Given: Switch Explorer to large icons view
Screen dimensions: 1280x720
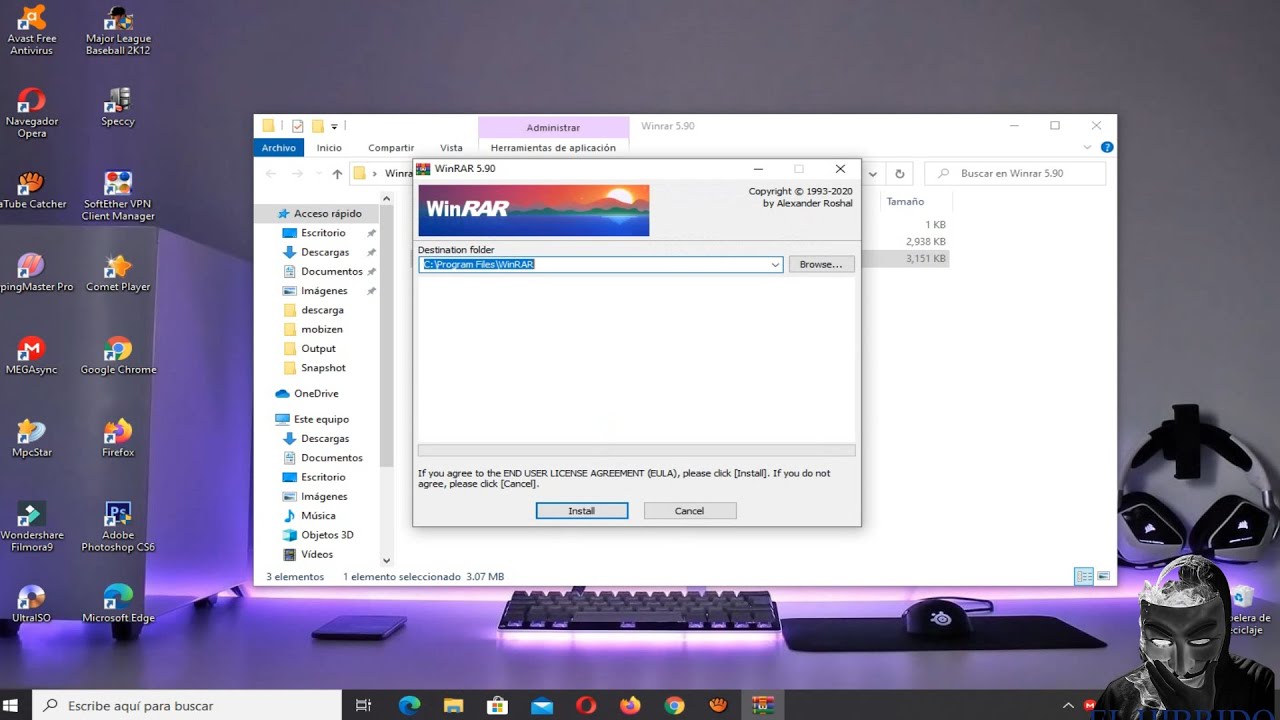Looking at the screenshot, I should 1103,577.
